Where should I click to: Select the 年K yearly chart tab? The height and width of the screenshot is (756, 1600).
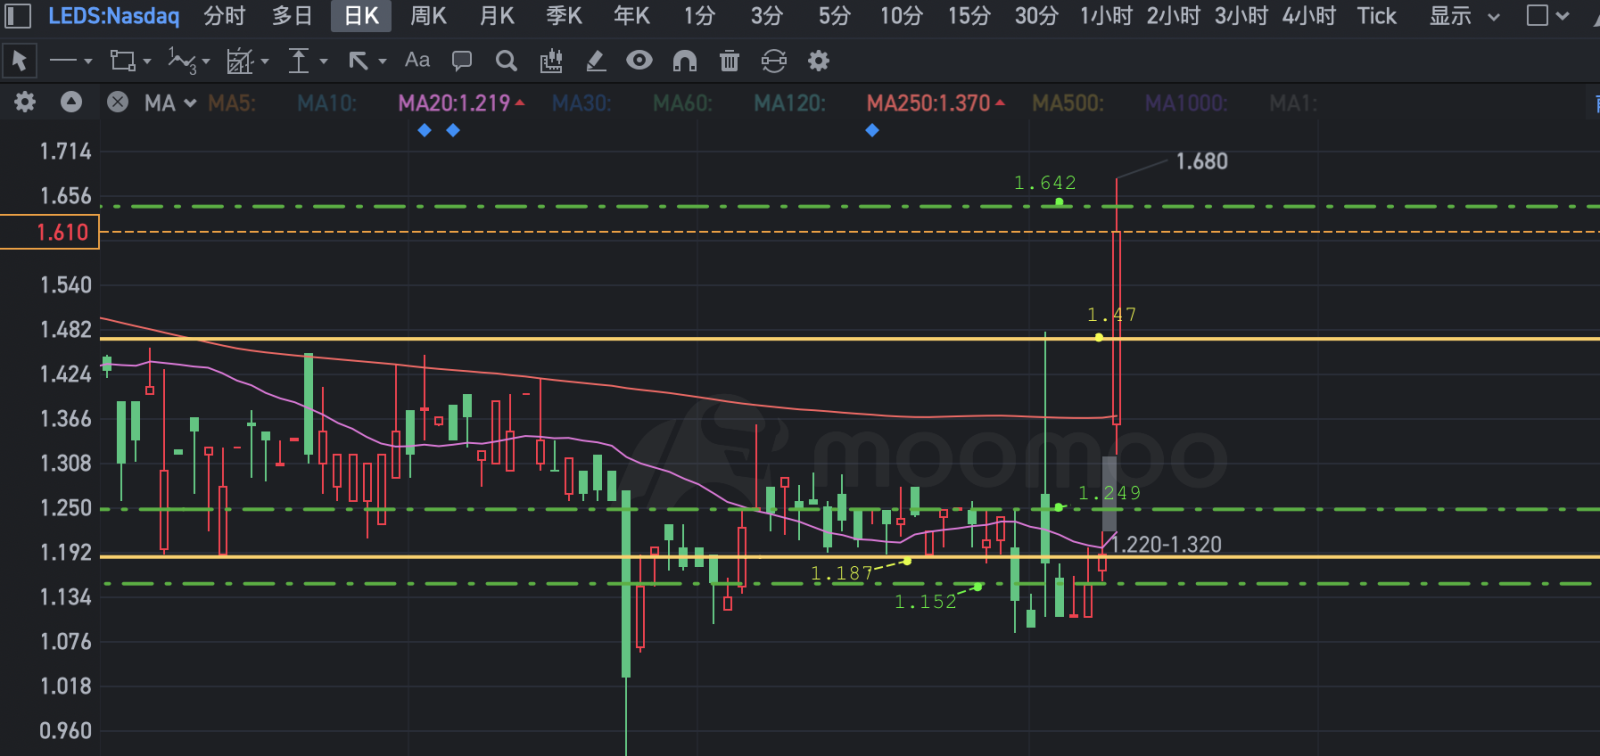[x=632, y=16]
